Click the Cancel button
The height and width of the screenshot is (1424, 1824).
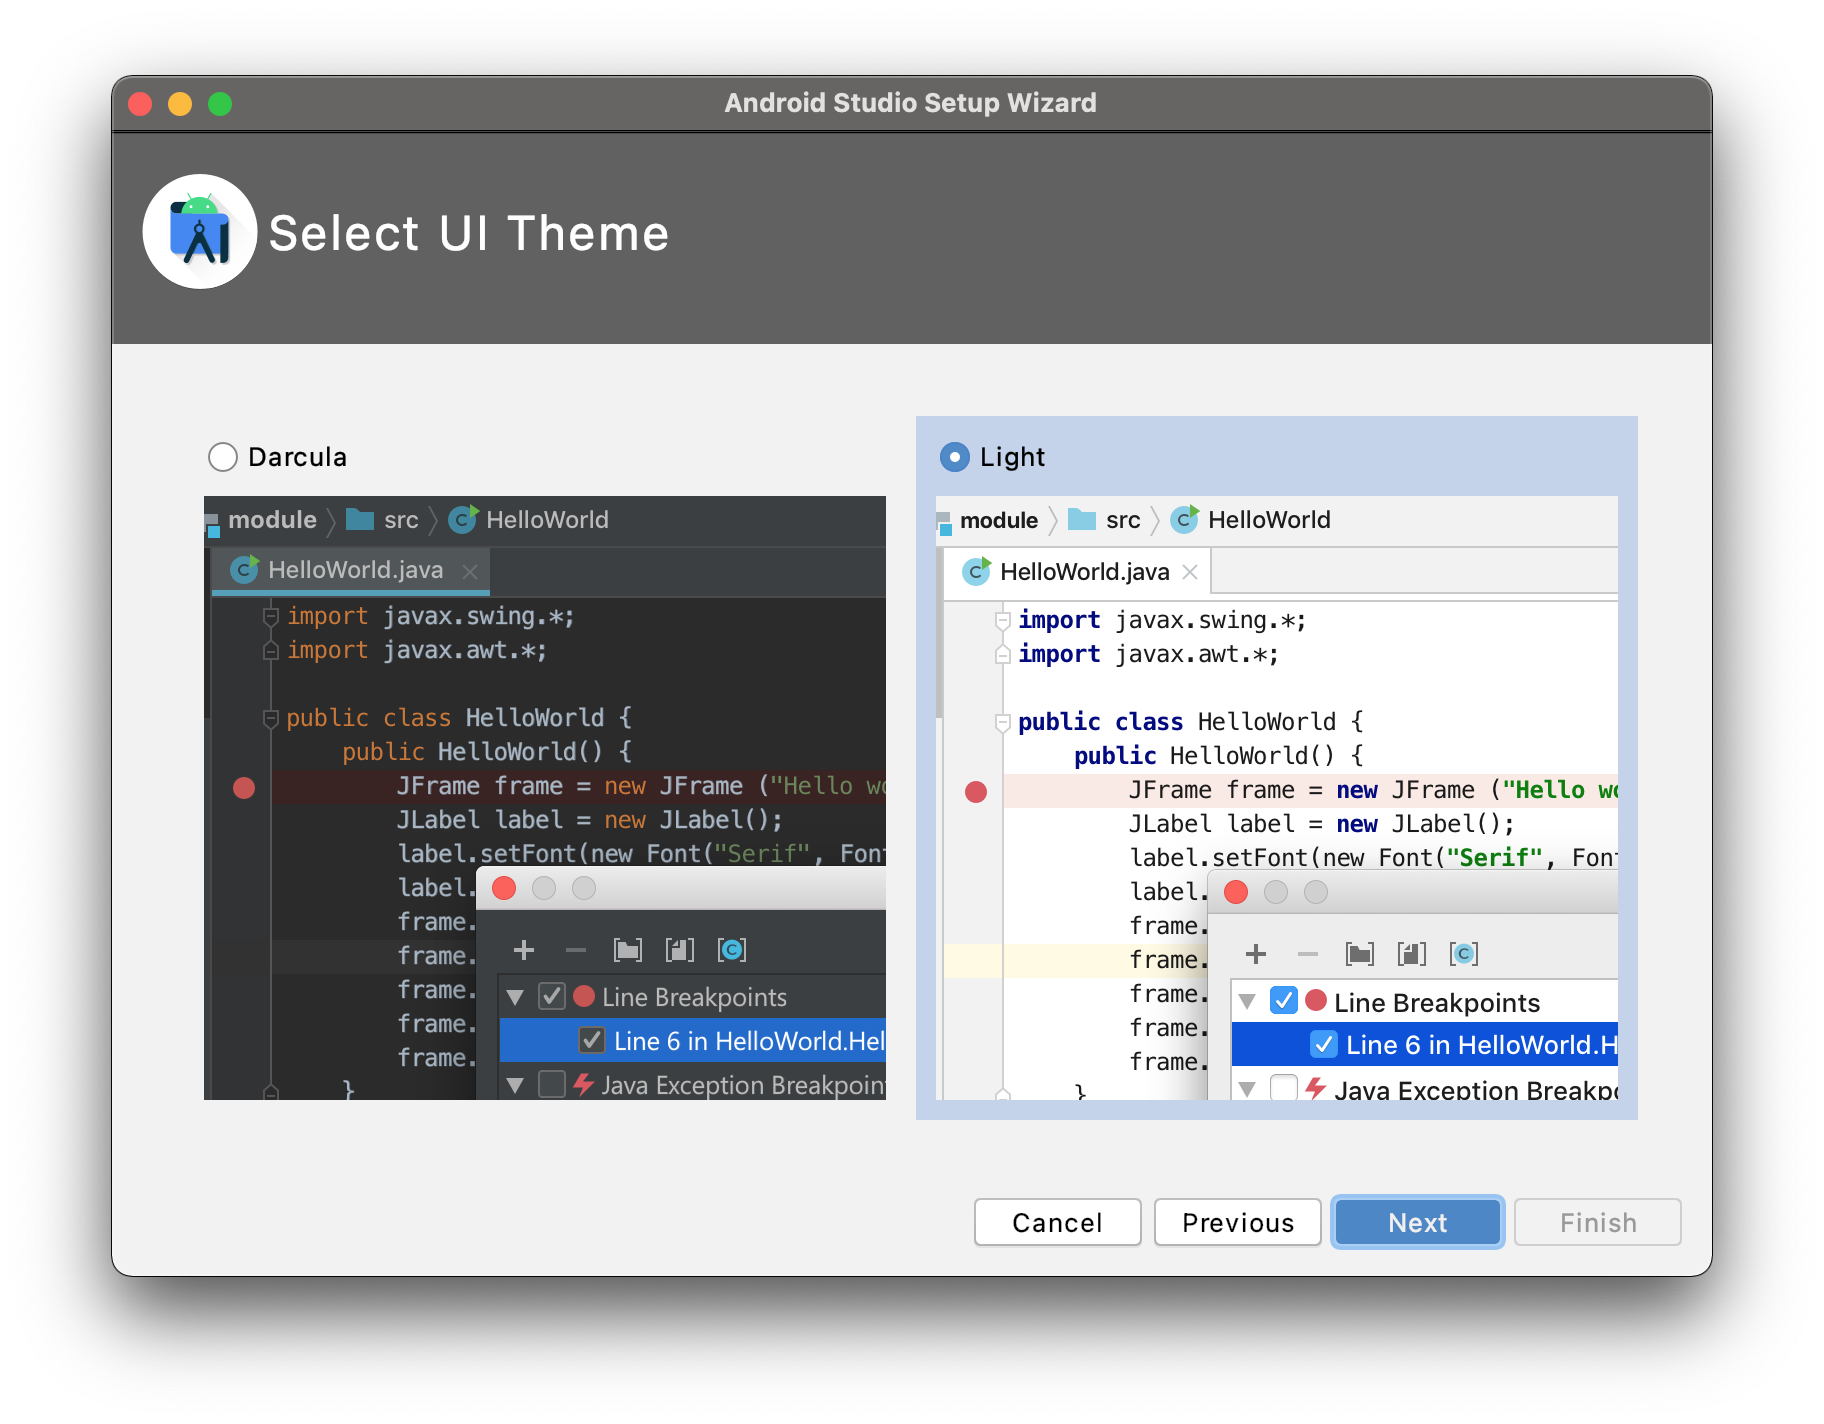point(1057,1222)
